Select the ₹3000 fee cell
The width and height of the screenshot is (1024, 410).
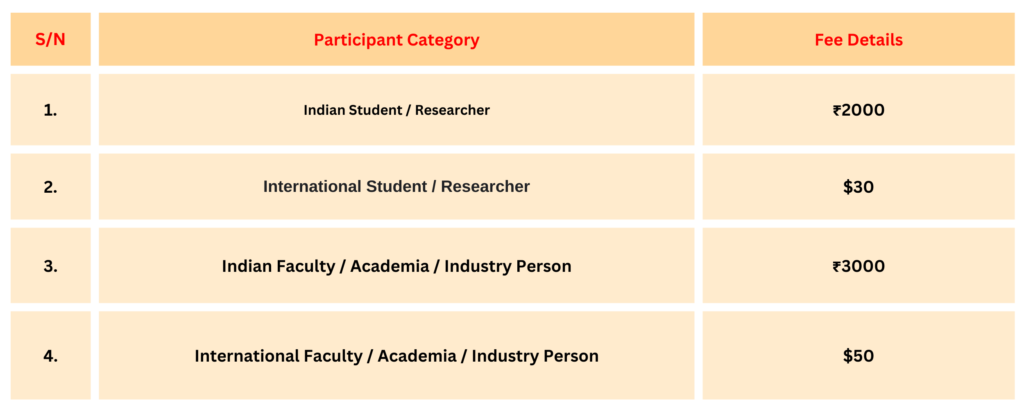click(858, 266)
